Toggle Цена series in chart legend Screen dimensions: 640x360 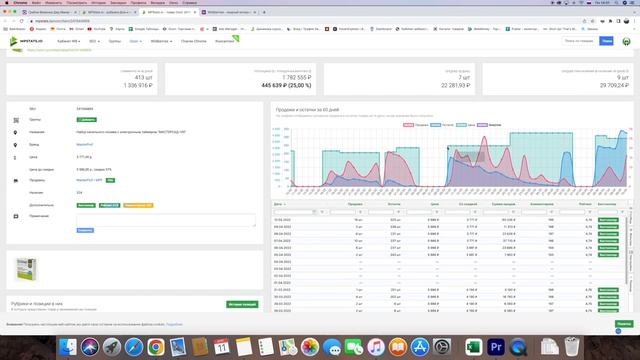pos(465,125)
